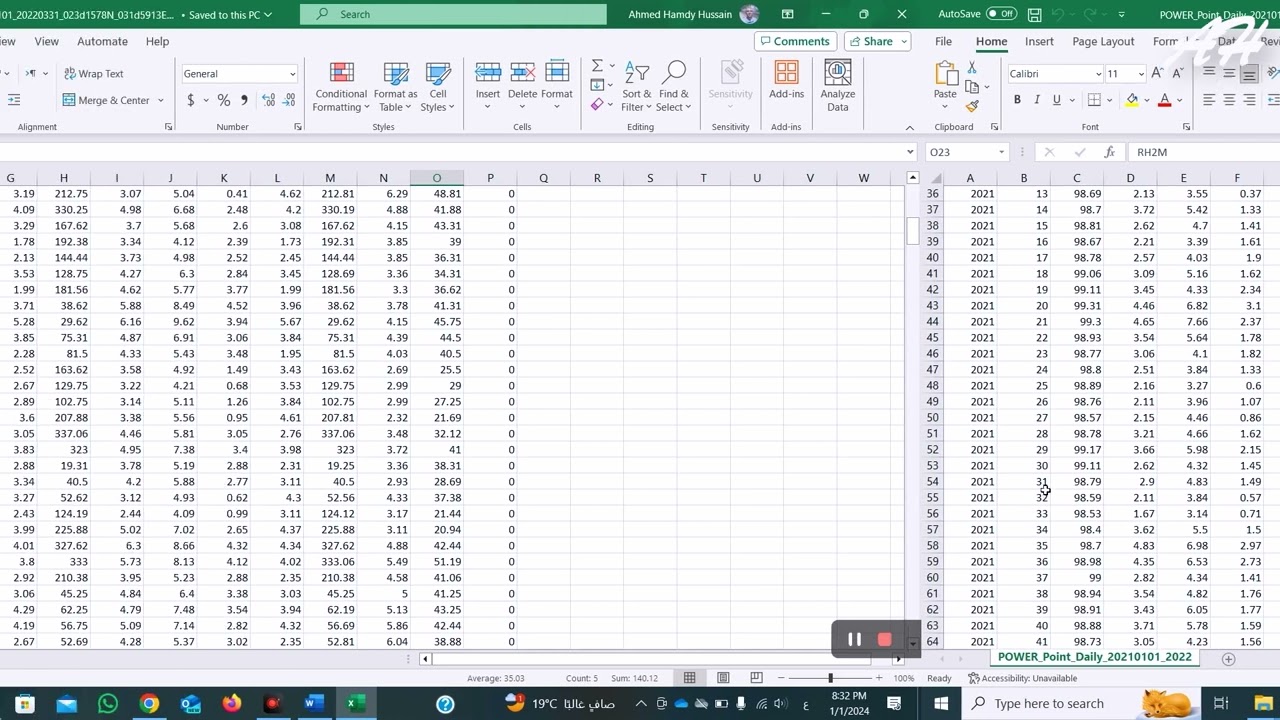The height and width of the screenshot is (720, 1280).
Task: Expand the Fill Color dropdown arrow
Action: (x=1147, y=100)
